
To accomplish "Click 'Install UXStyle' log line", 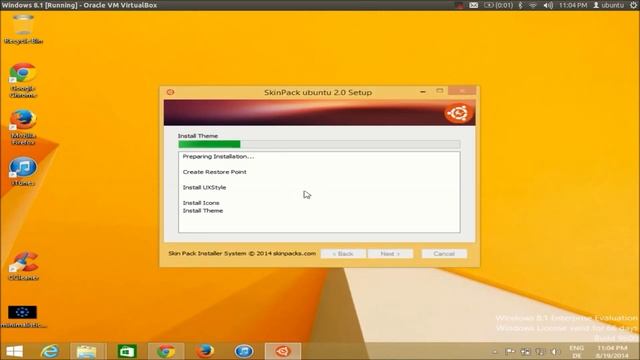I will [x=204, y=187].
